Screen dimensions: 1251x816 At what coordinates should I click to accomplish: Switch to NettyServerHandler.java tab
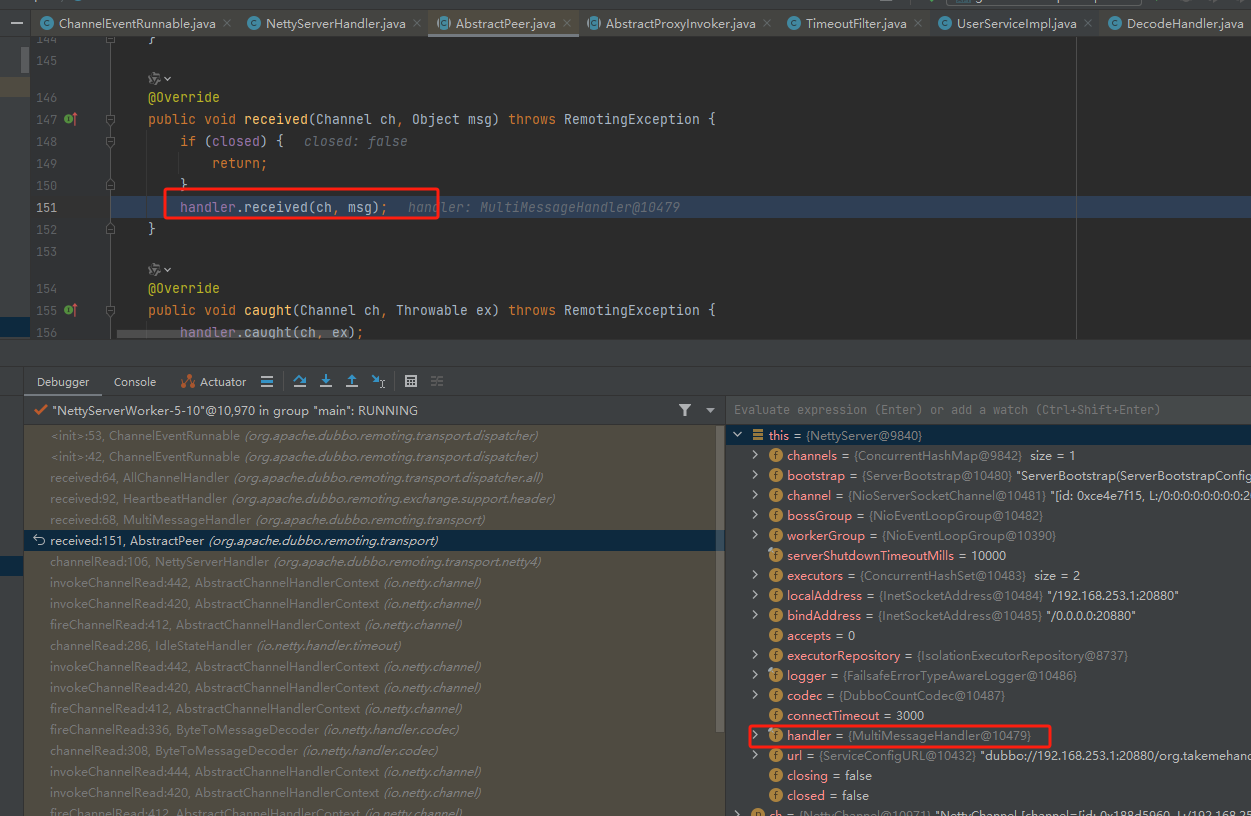(x=335, y=23)
